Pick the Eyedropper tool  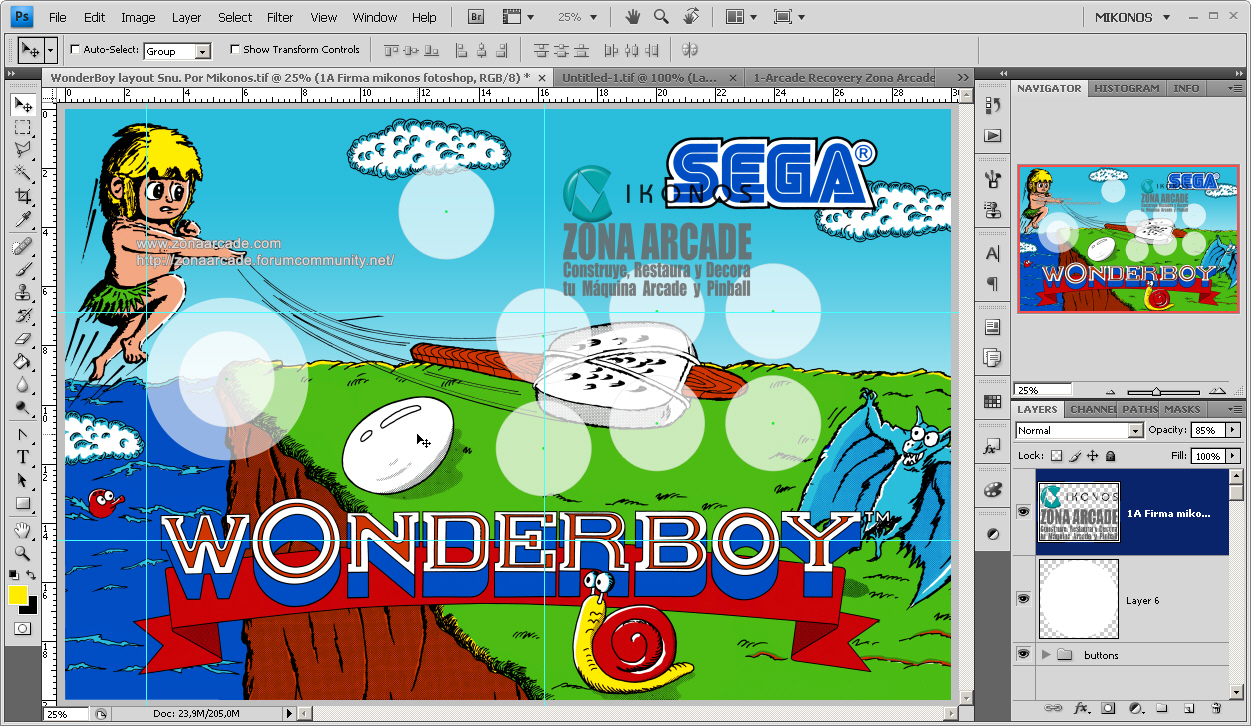click(22, 220)
